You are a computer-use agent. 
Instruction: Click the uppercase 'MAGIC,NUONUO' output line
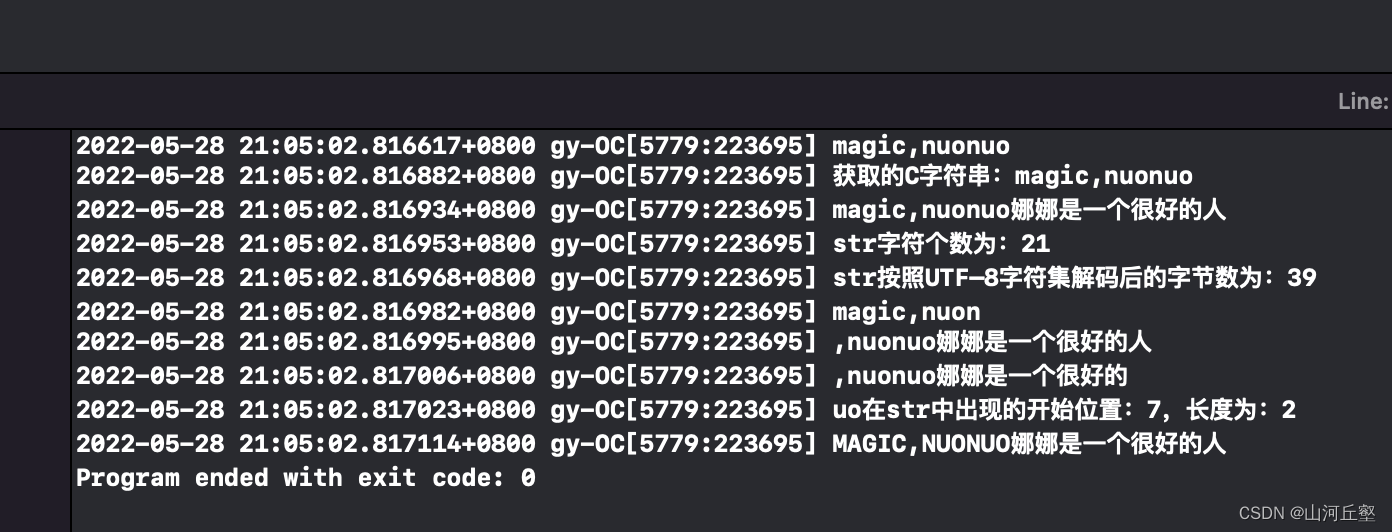coord(1028,443)
